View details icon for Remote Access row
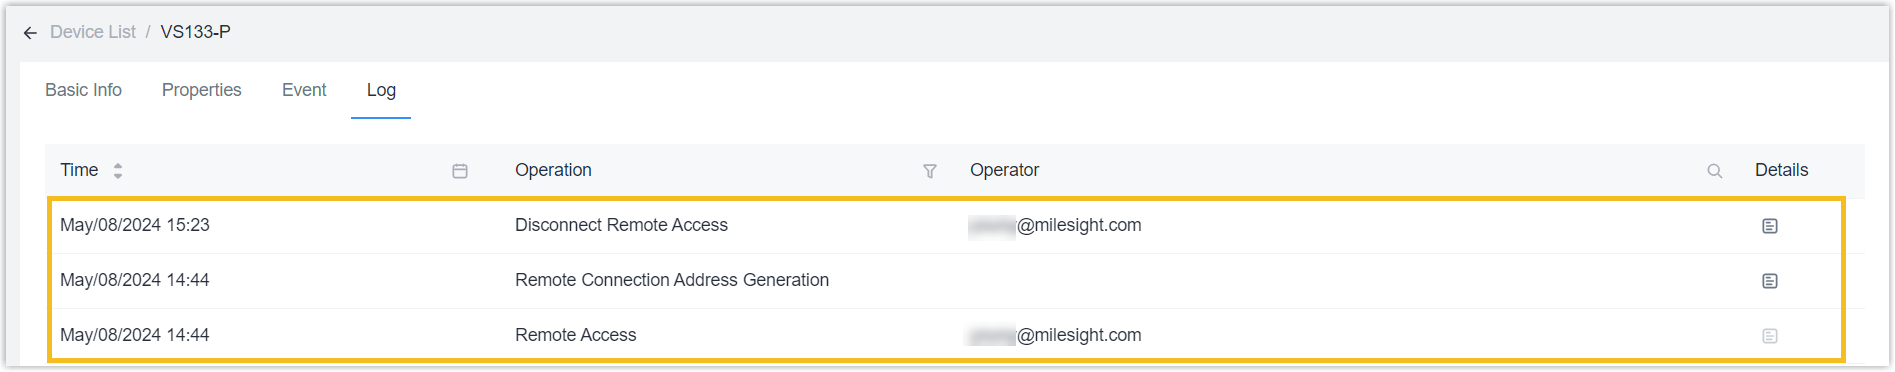The height and width of the screenshot is (372, 1895). [x=1770, y=336]
